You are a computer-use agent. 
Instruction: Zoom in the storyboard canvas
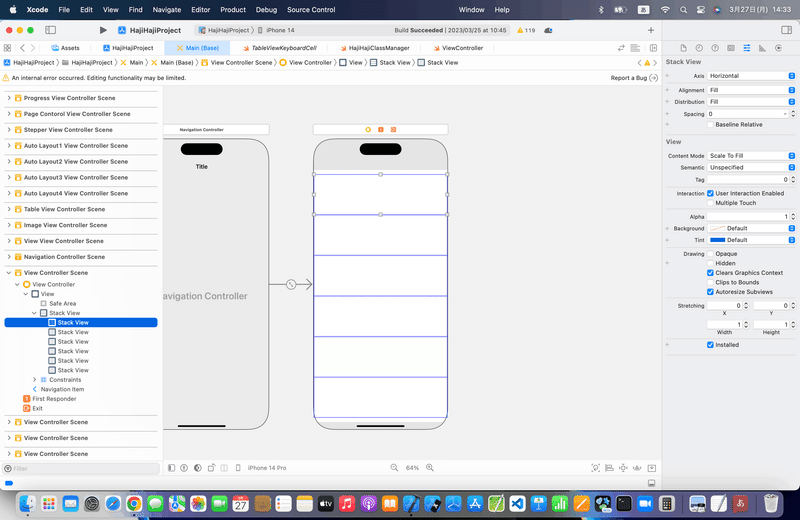[430, 467]
